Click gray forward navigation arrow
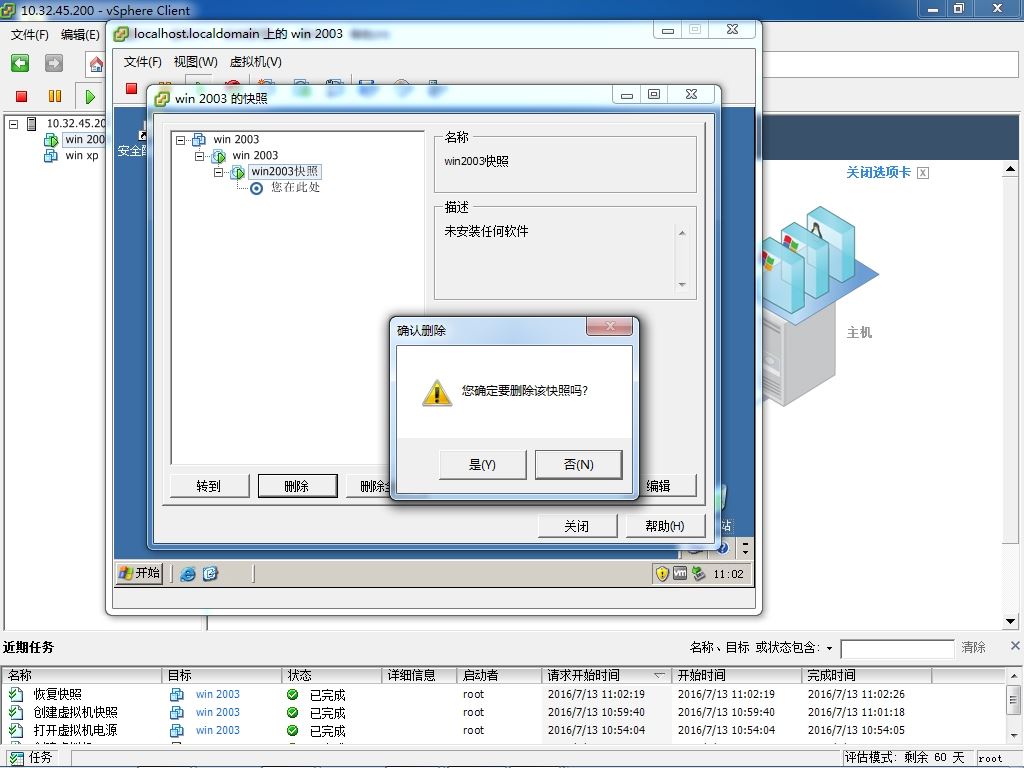The image size is (1024, 768). coord(54,63)
